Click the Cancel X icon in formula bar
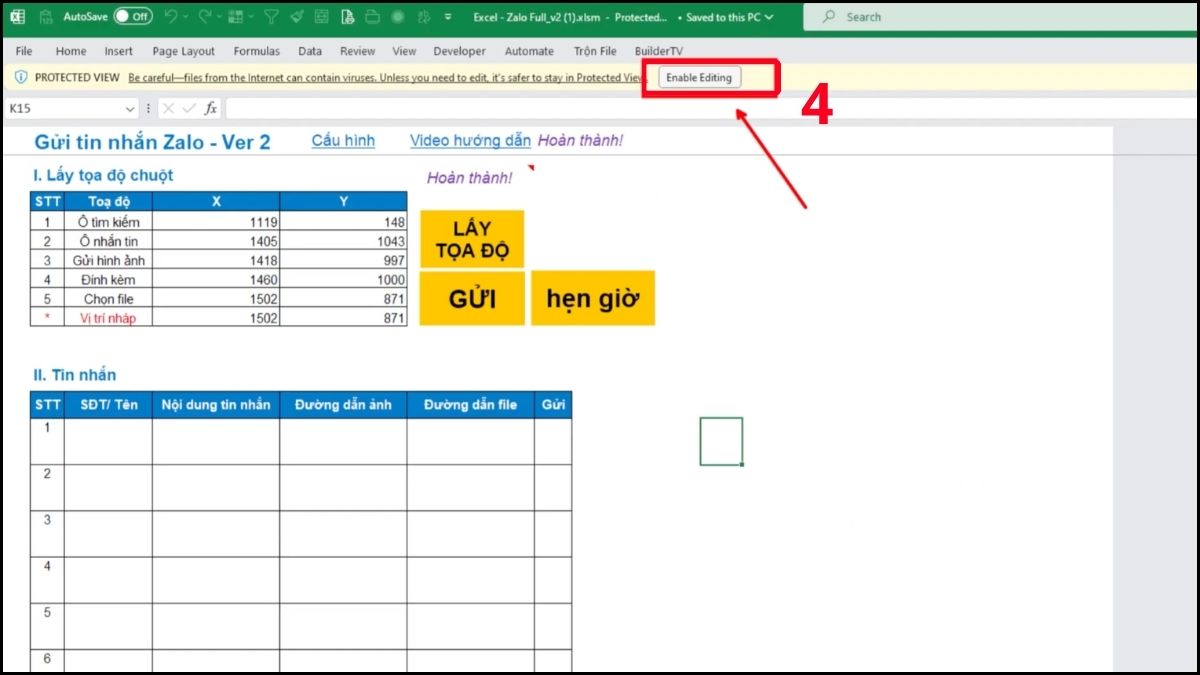 [x=168, y=108]
